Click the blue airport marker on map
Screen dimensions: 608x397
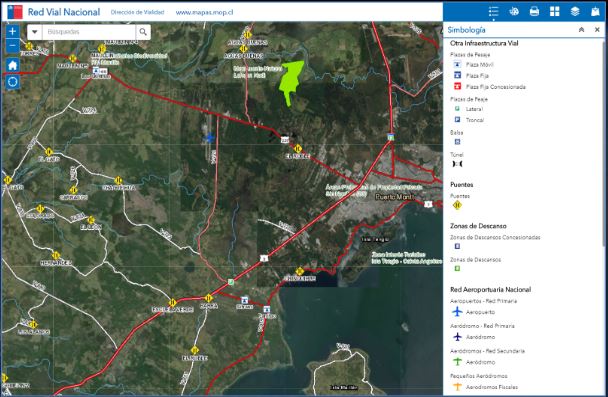[x=209, y=138]
